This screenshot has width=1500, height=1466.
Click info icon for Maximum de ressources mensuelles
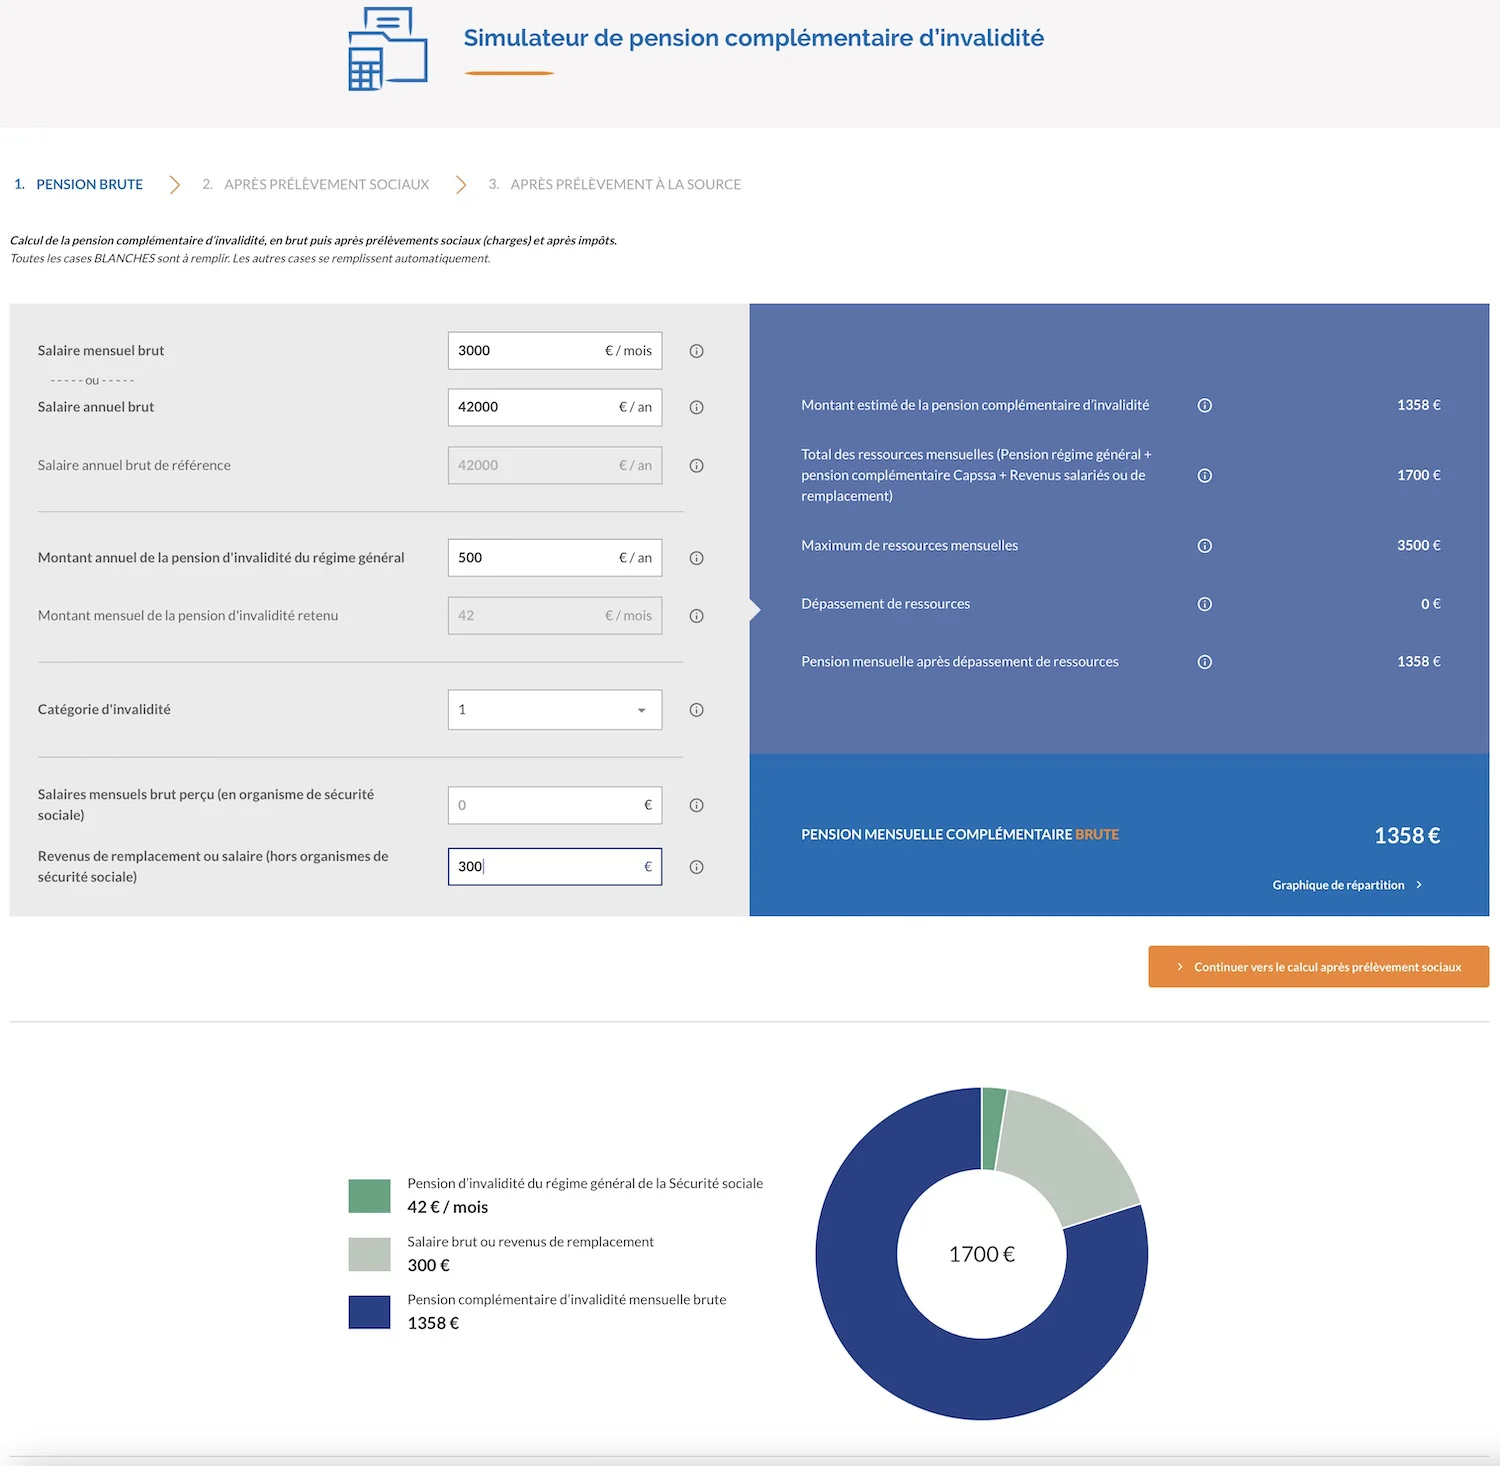[1204, 546]
